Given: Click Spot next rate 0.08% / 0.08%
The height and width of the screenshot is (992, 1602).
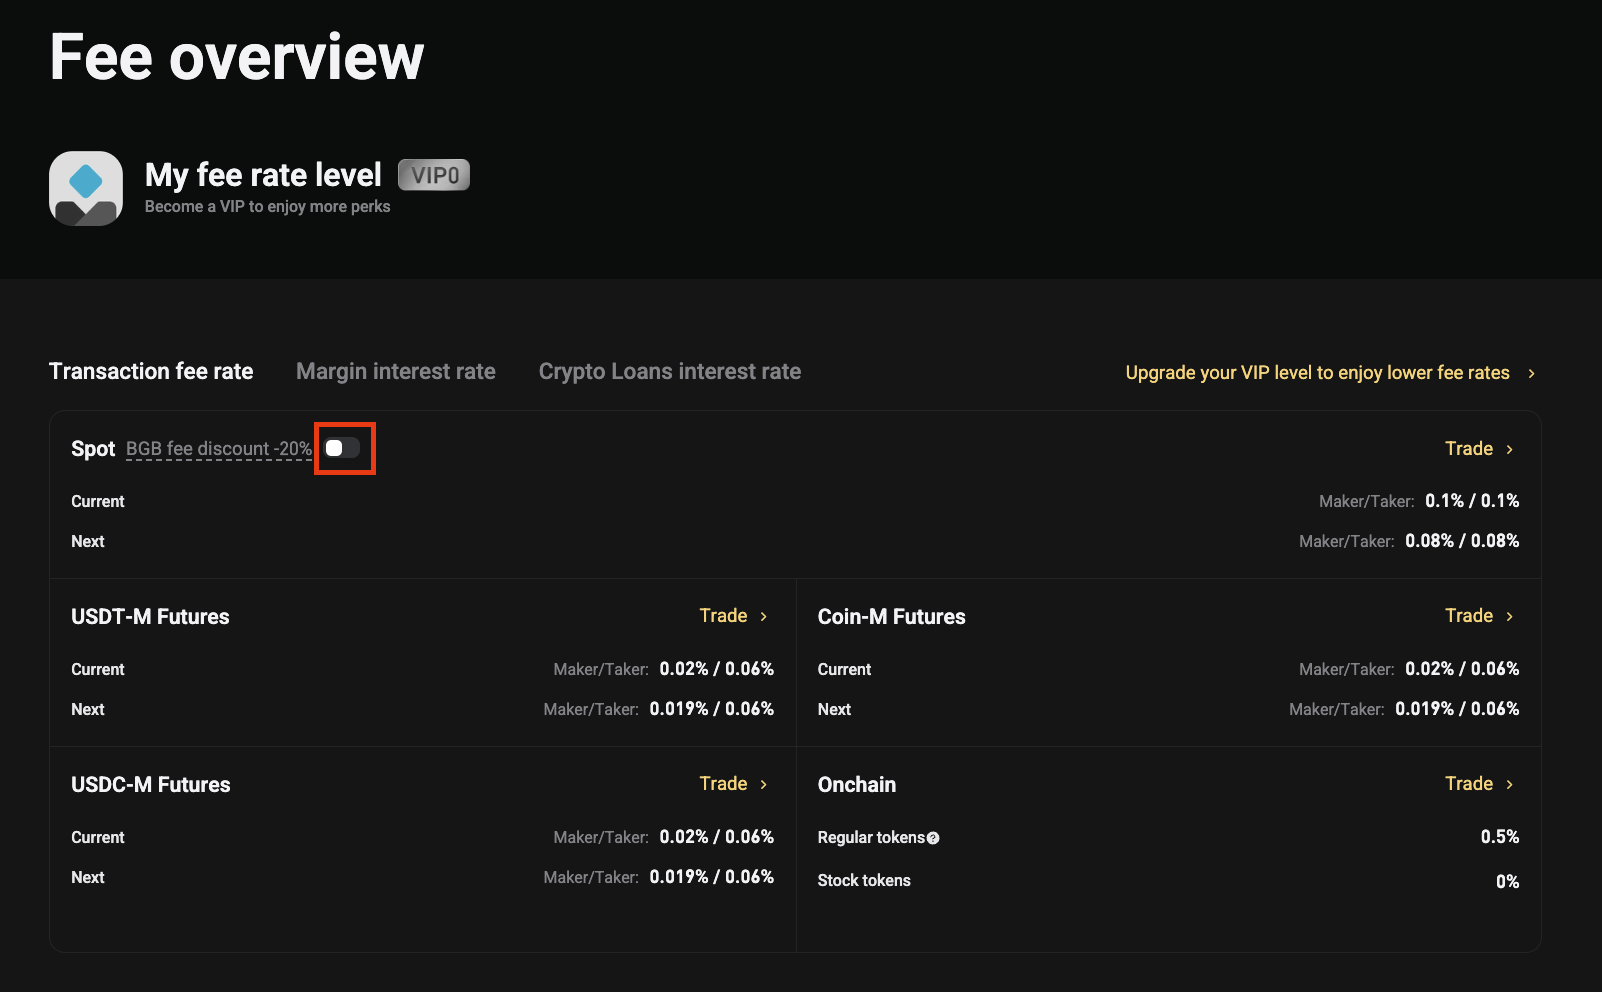Looking at the screenshot, I should click(x=1462, y=541).
